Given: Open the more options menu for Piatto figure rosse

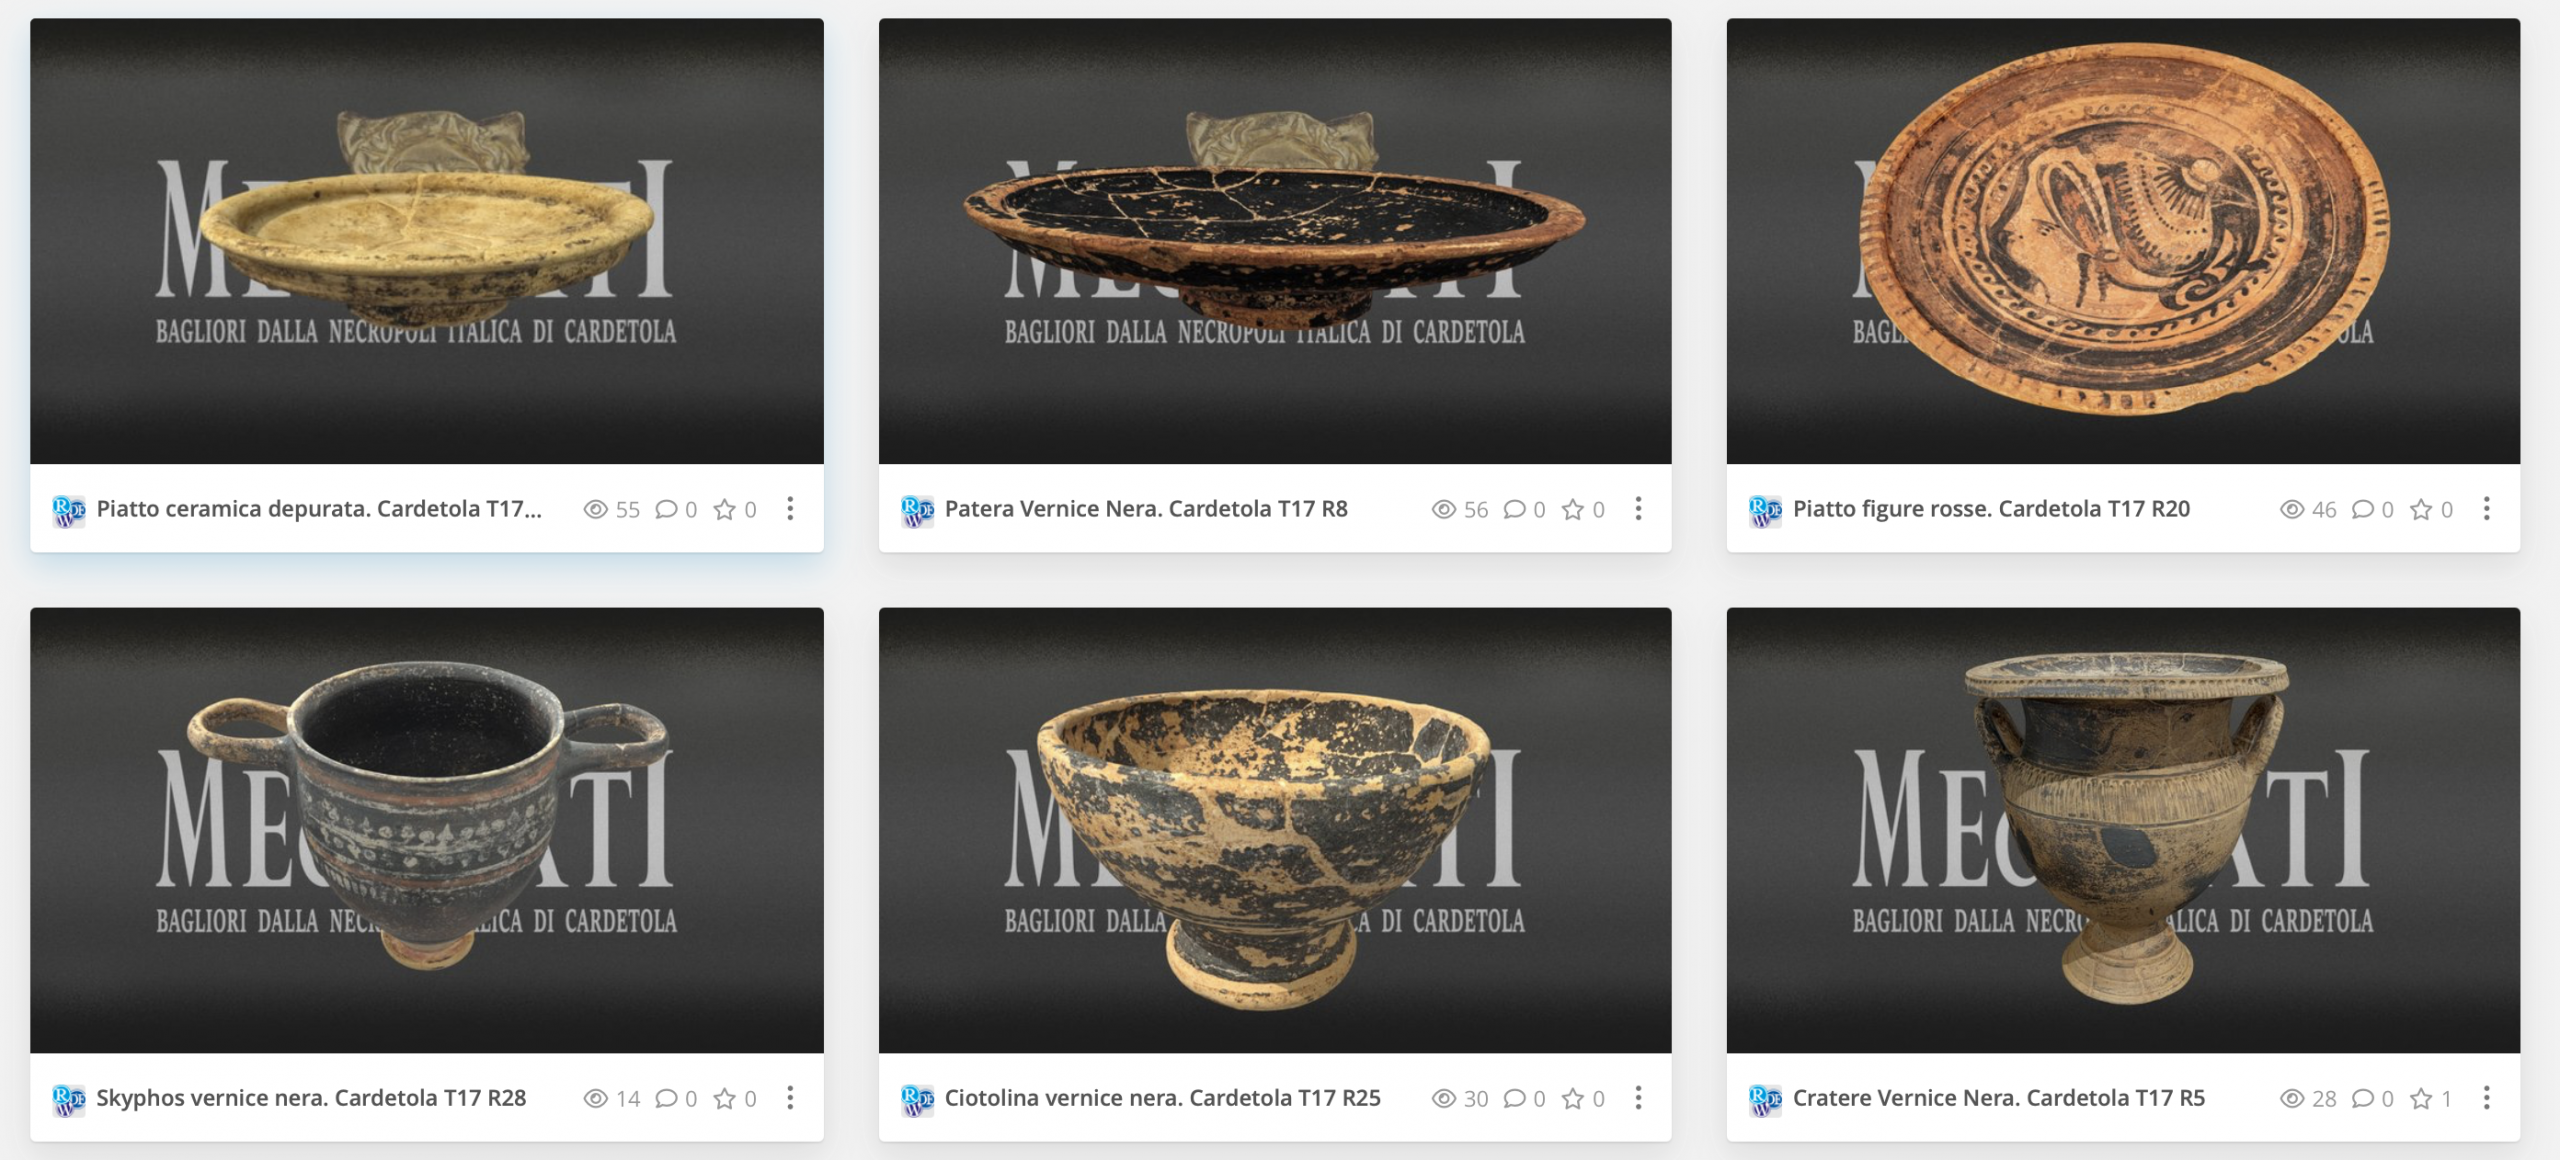Looking at the screenshot, I should (x=2487, y=509).
